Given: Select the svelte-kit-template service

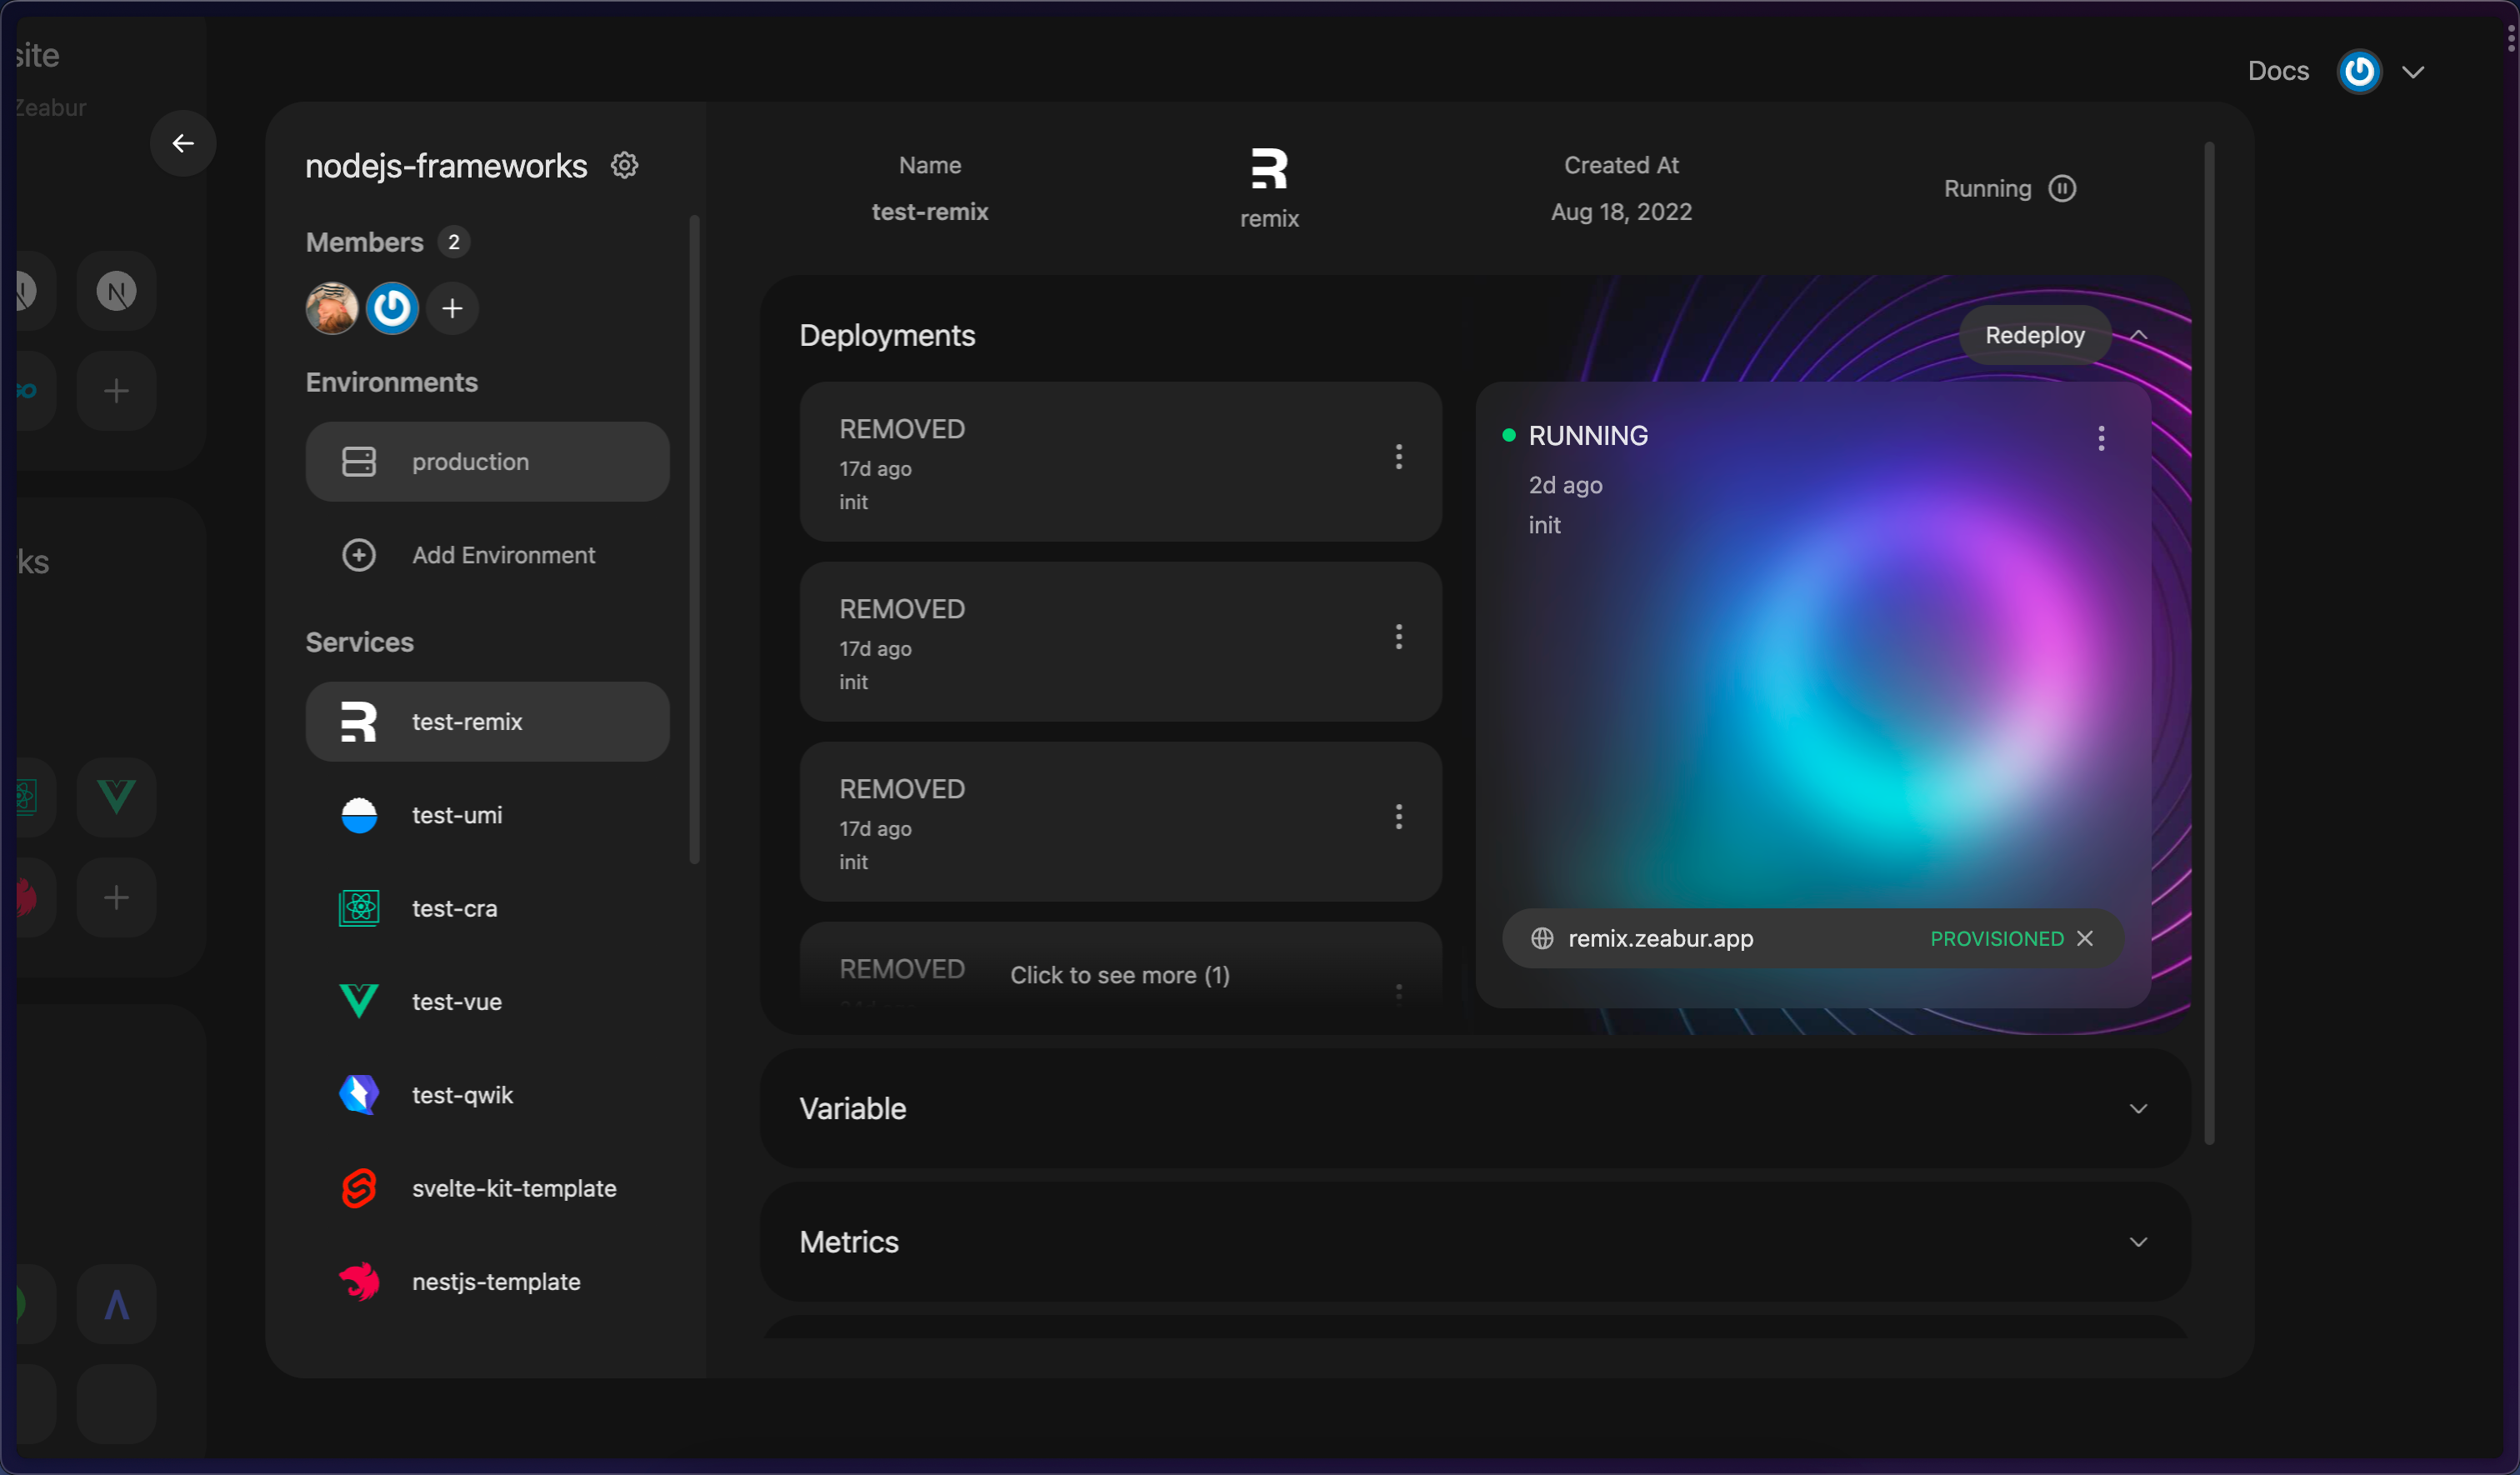Looking at the screenshot, I should point(513,1188).
